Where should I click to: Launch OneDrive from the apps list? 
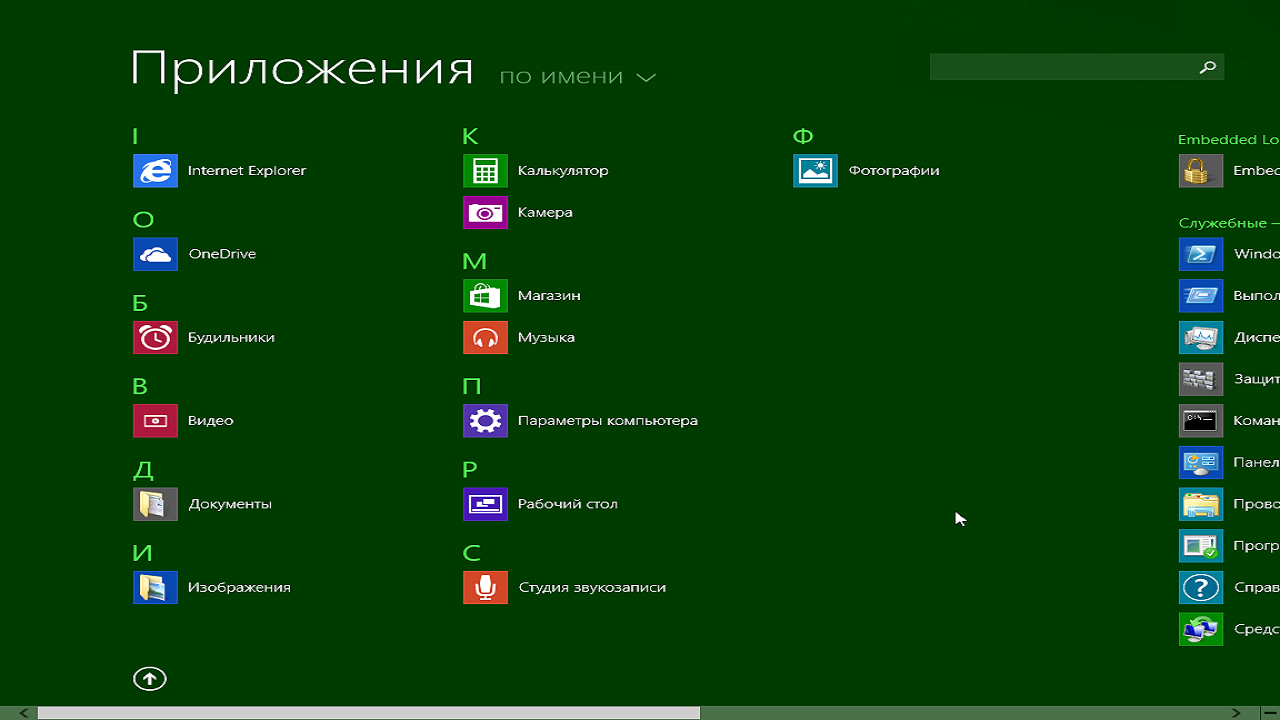tap(155, 254)
